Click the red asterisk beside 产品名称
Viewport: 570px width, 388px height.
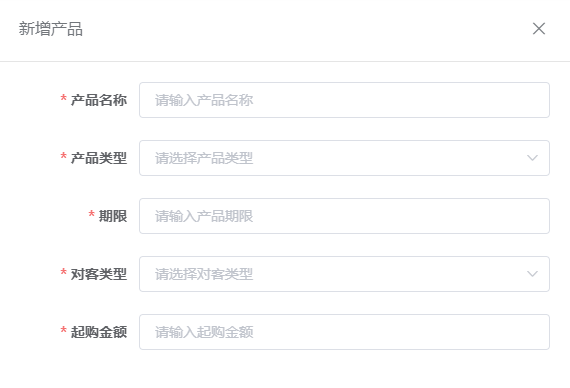point(63,98)
